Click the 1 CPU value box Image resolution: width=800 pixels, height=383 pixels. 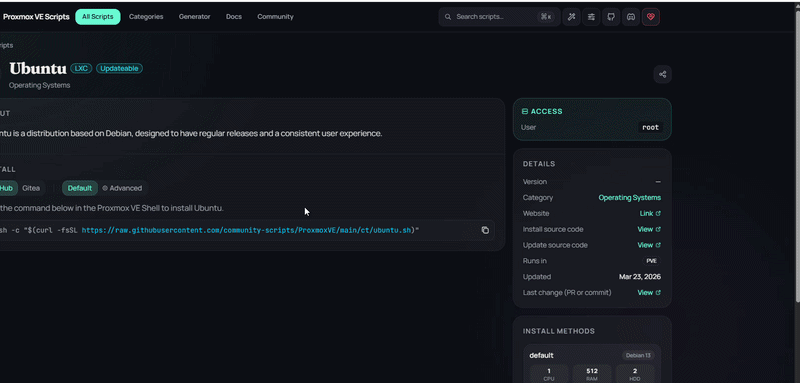click(549, 373)
